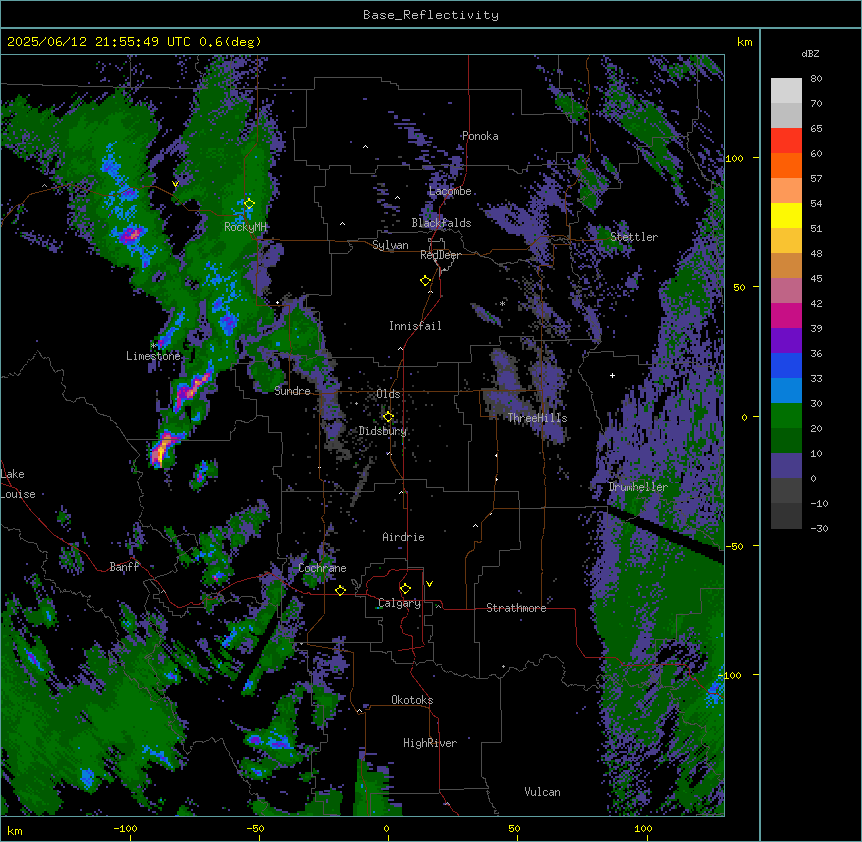Click the Cochrane city label
This screenshot has height=842, width=862.
(x=322, y=568)
